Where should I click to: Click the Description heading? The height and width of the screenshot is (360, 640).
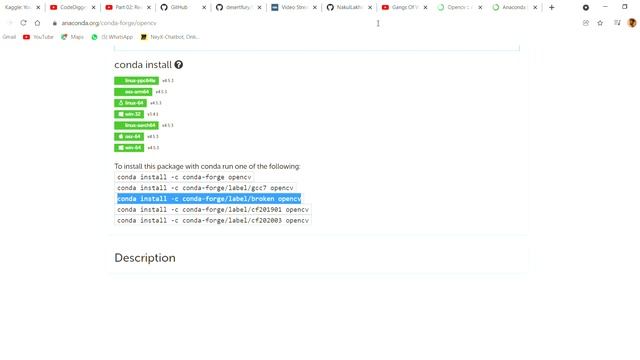pyautogui.click(x=145, y=258)
